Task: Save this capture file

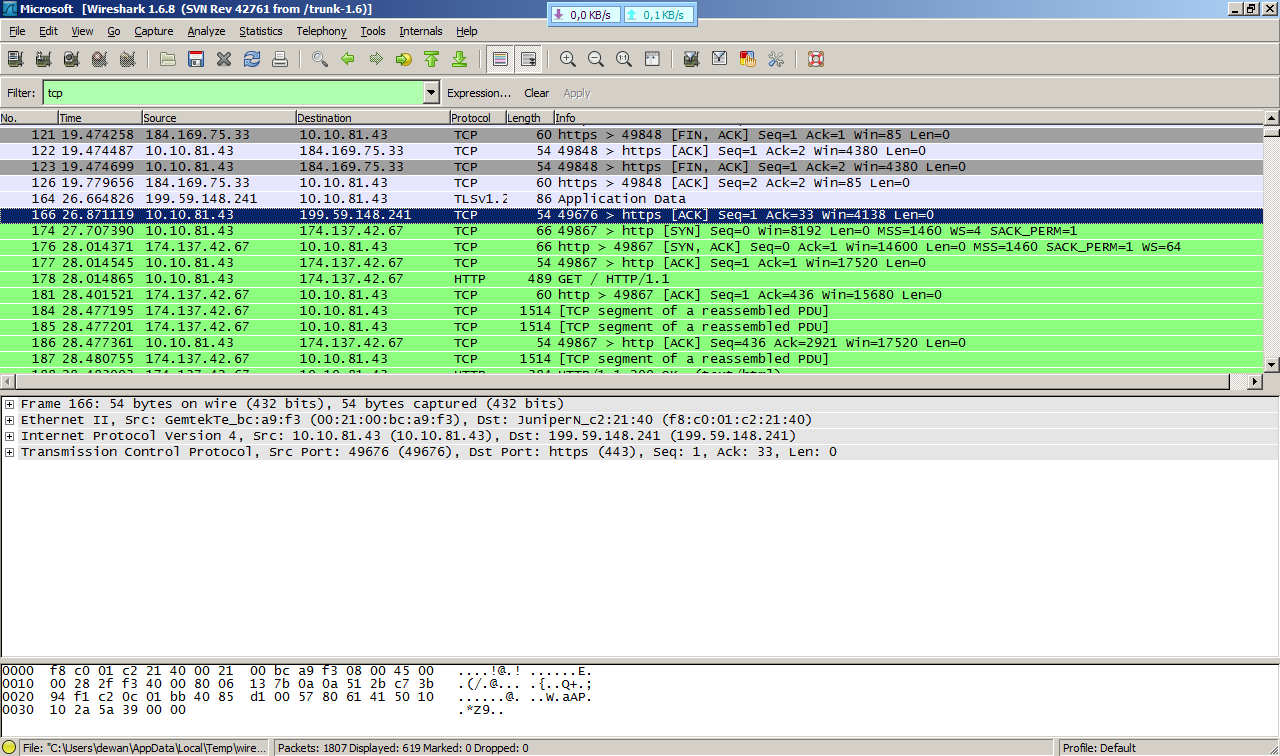Action: click(x=196, y=59)
